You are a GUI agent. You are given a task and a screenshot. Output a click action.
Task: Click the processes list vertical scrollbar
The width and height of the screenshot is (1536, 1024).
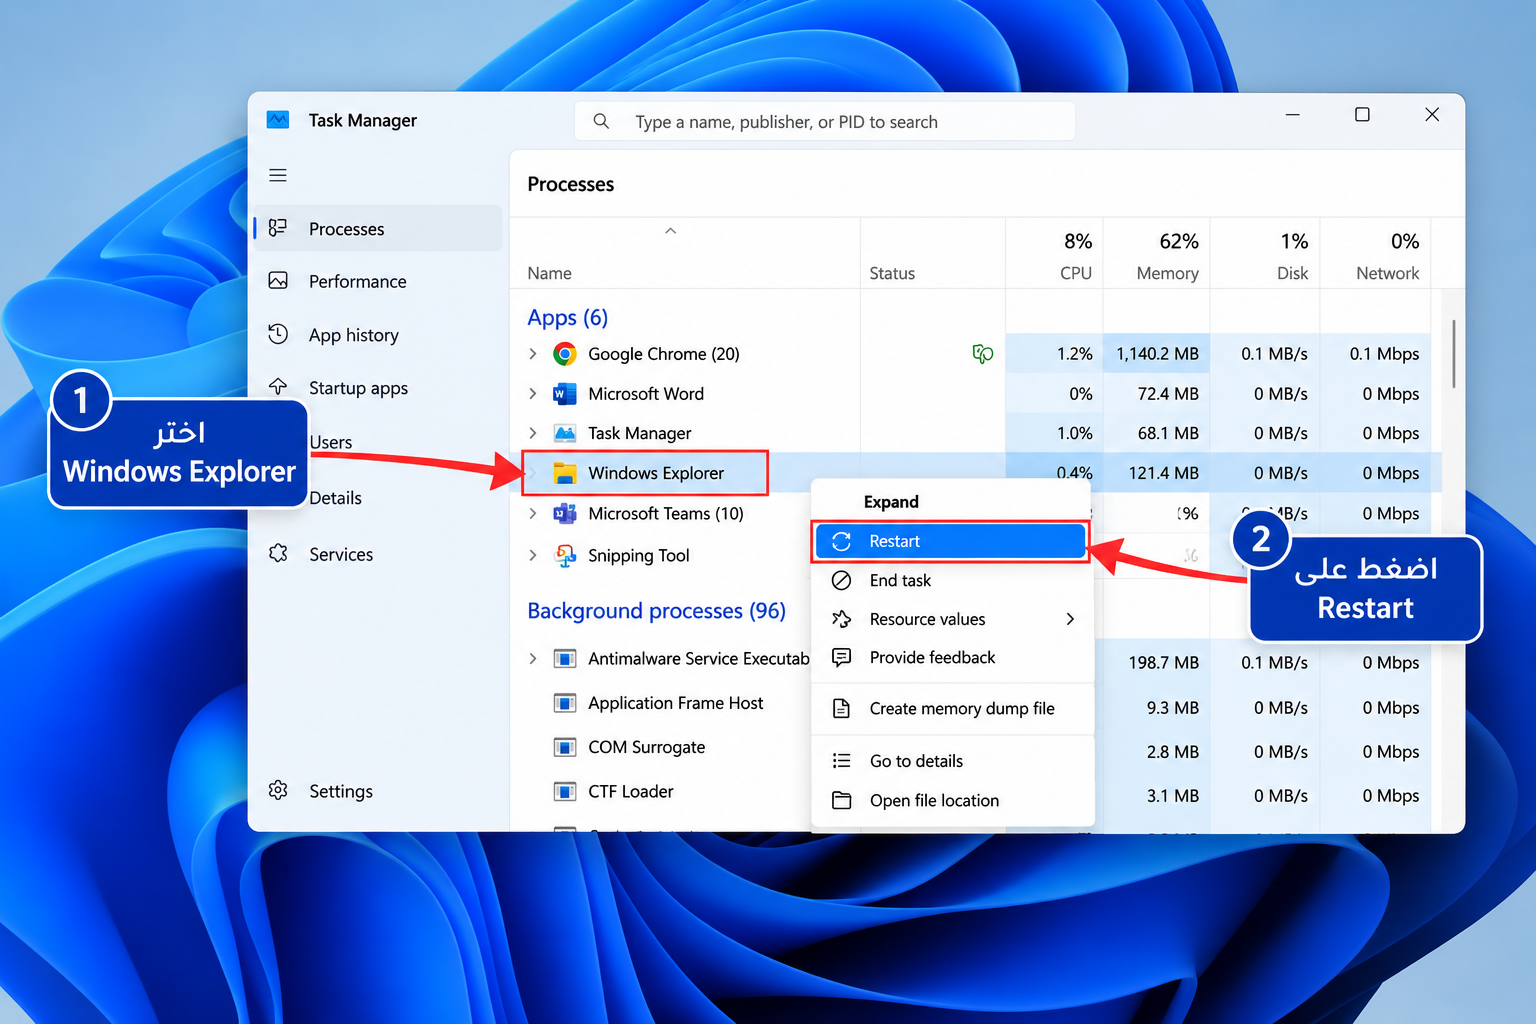click(x=1453, y=354)
